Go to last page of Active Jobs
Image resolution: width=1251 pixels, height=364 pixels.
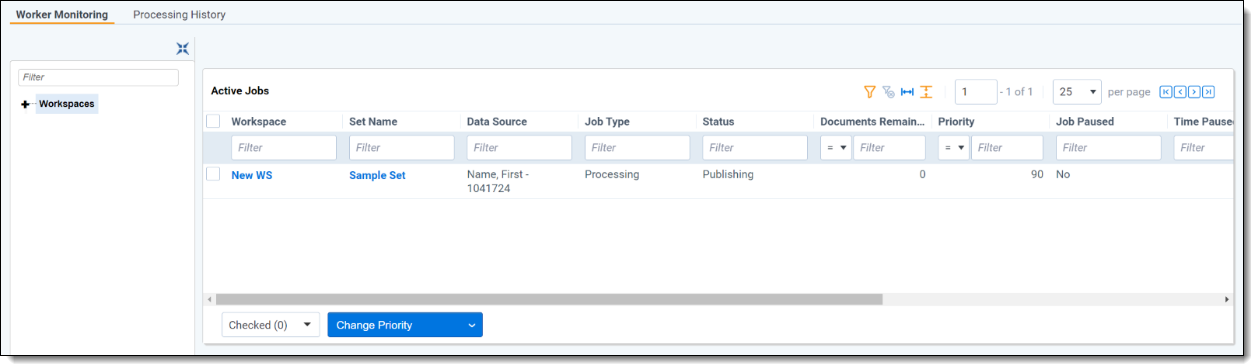point(1208,92)
